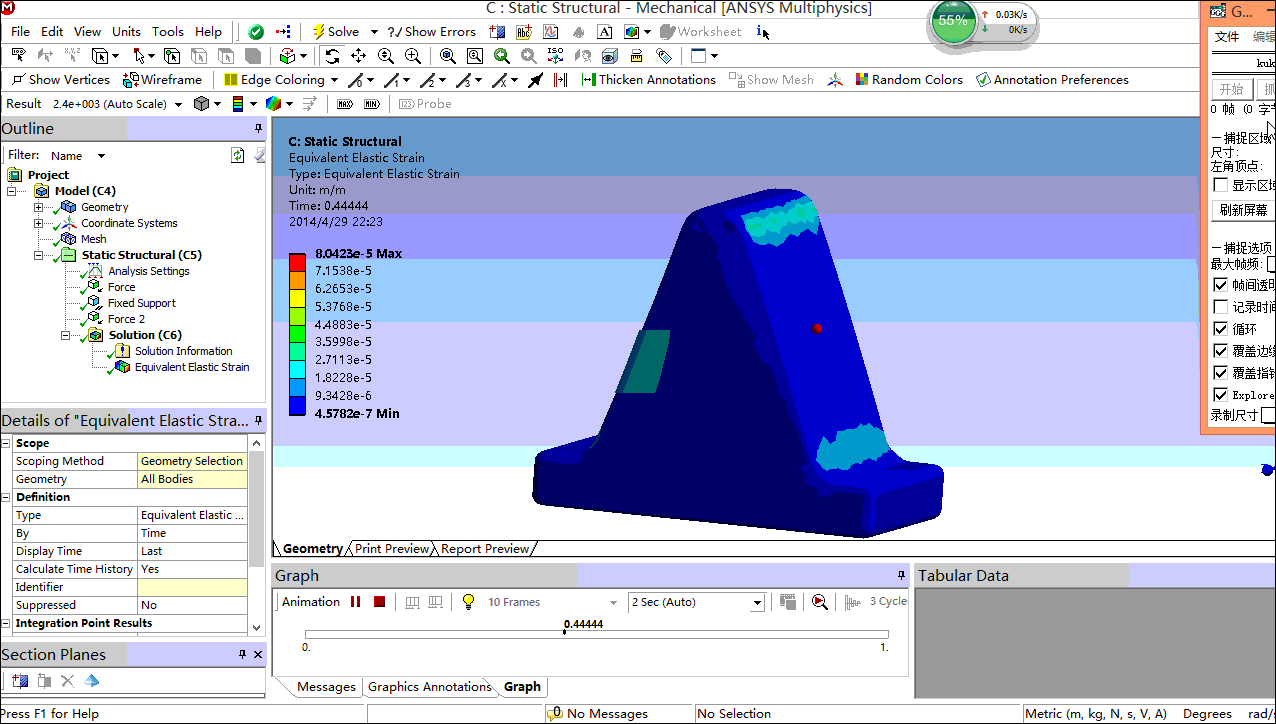The height and width of the screenshot is (724, 1276).
Task: Click the 刷新屏幕 button
Action: tap(1244, 210)
